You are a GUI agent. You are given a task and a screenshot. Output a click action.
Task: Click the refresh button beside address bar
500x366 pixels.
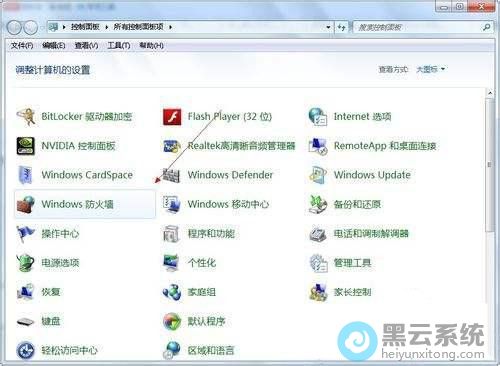point(342,27)
